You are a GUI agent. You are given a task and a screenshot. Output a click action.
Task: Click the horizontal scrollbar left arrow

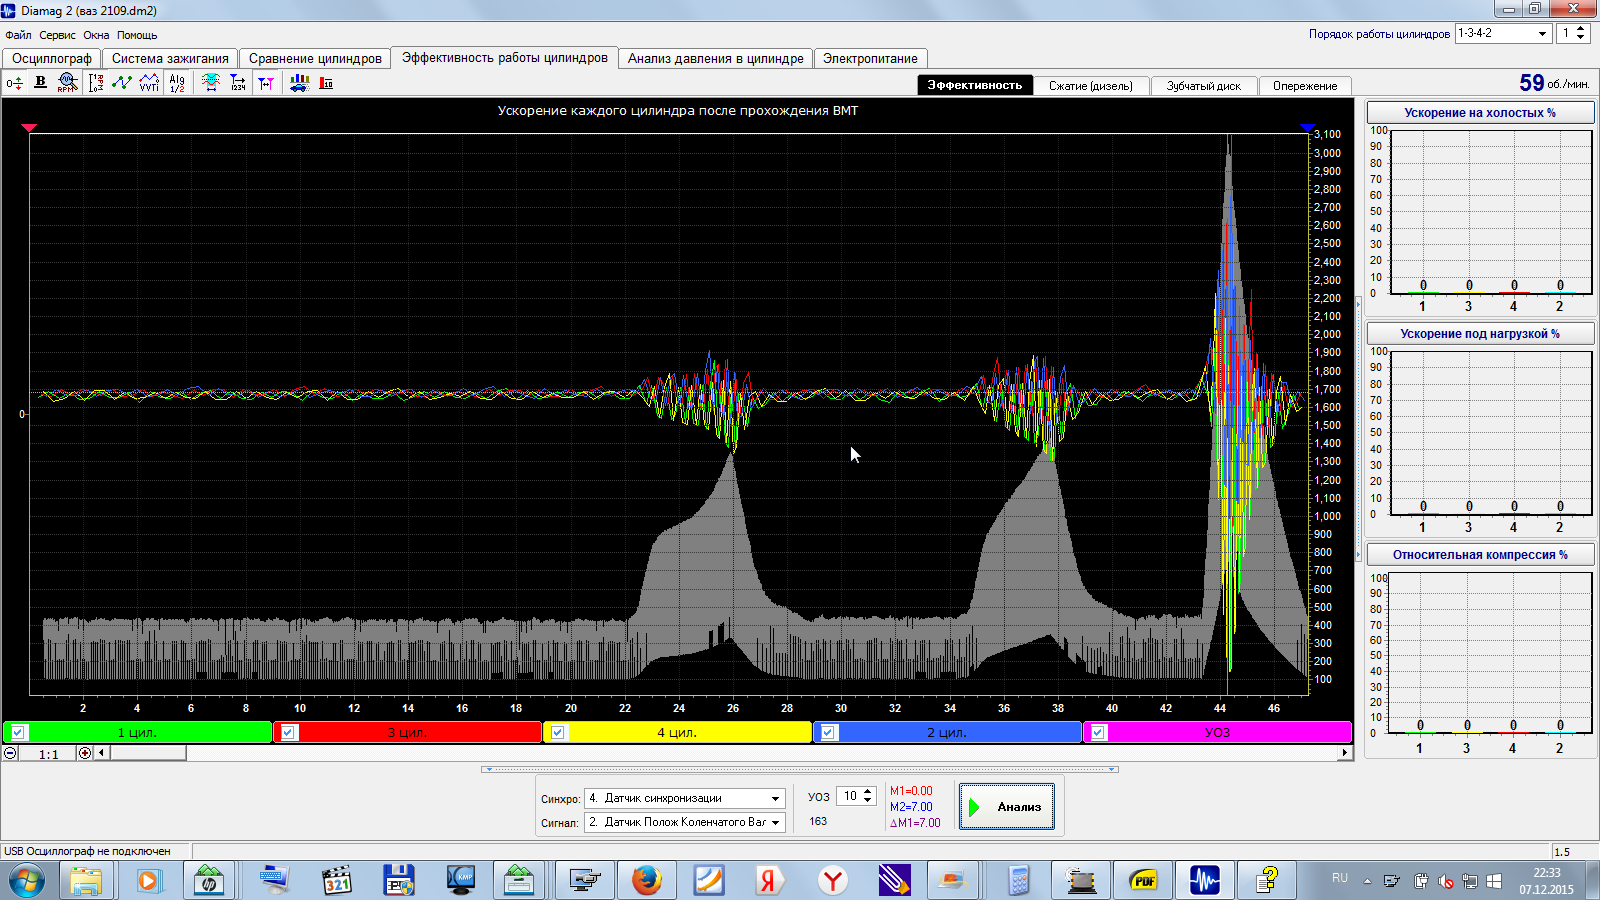click(x=101, y=753)
